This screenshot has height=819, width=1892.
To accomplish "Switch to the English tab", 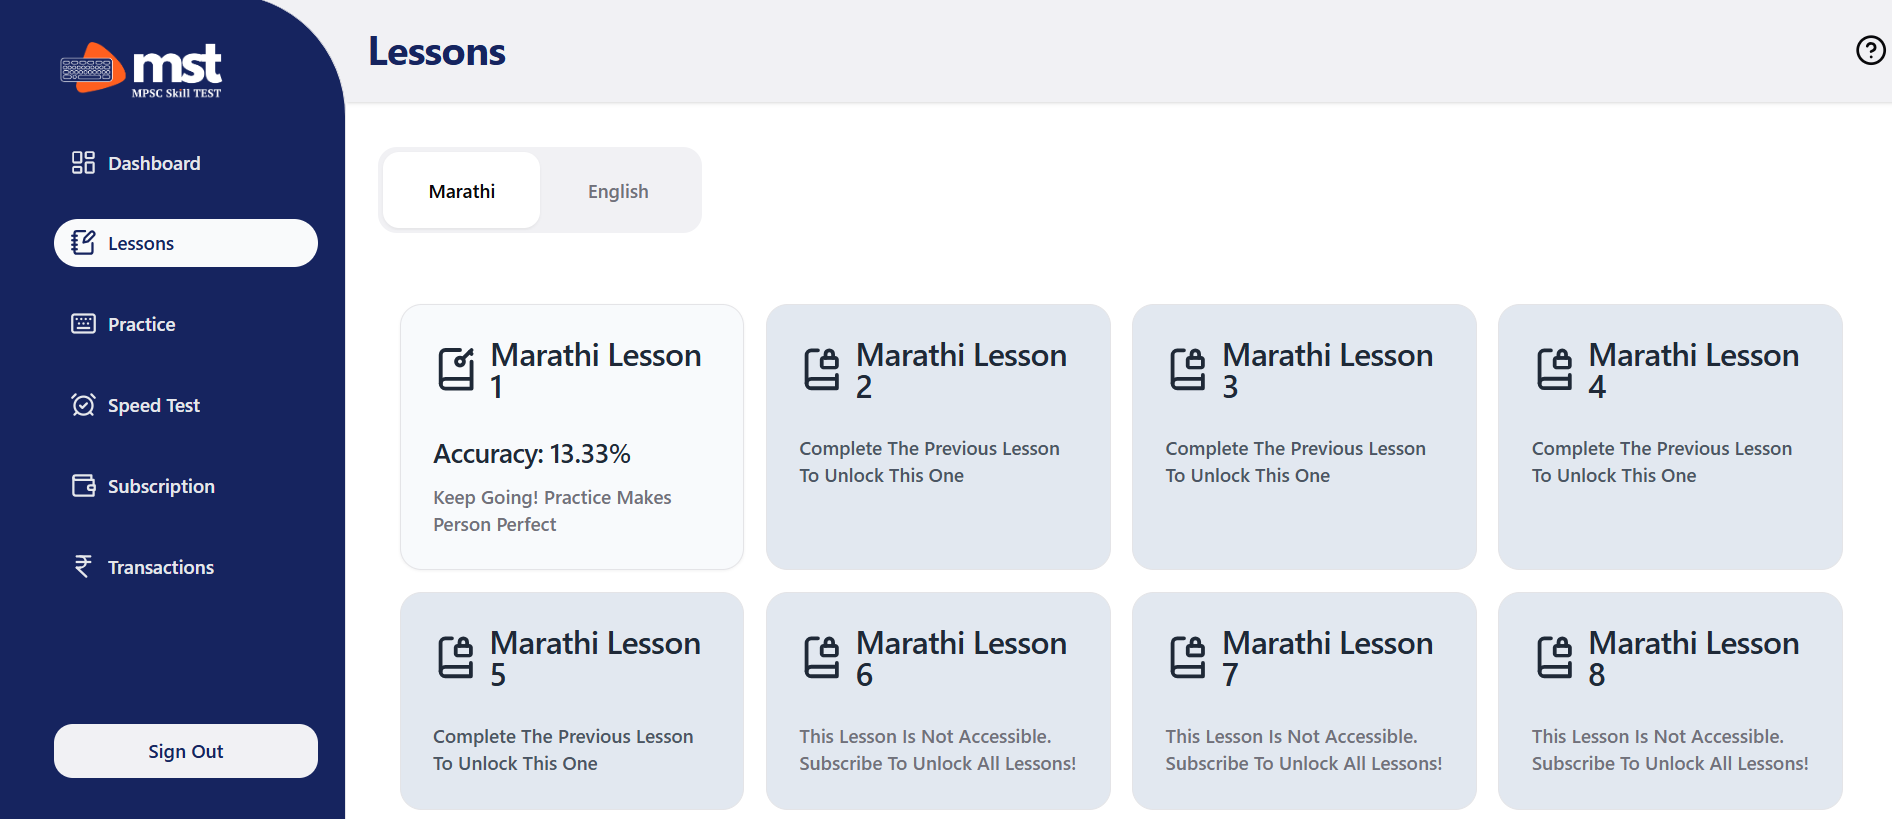I will tap(618, 191).
